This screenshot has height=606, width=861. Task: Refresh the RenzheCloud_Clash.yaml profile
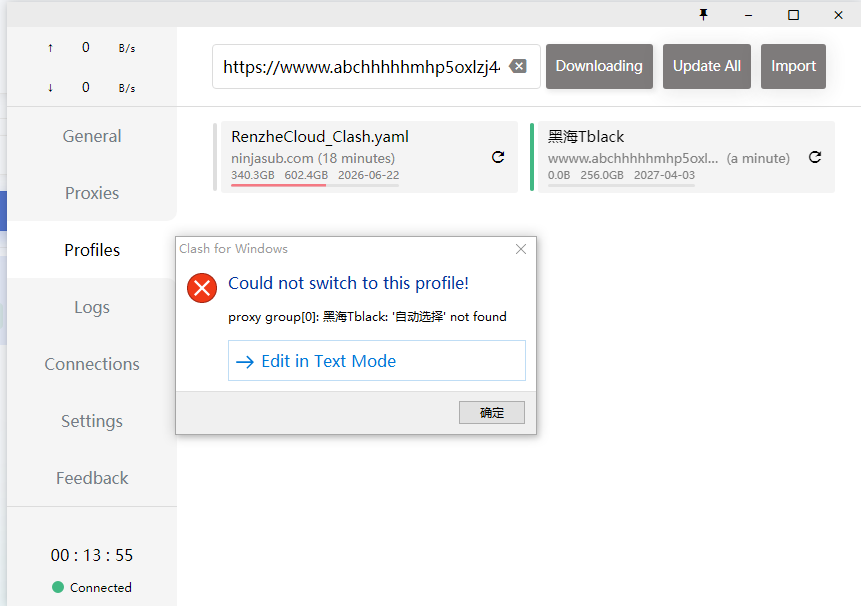(x=498, y=157)
